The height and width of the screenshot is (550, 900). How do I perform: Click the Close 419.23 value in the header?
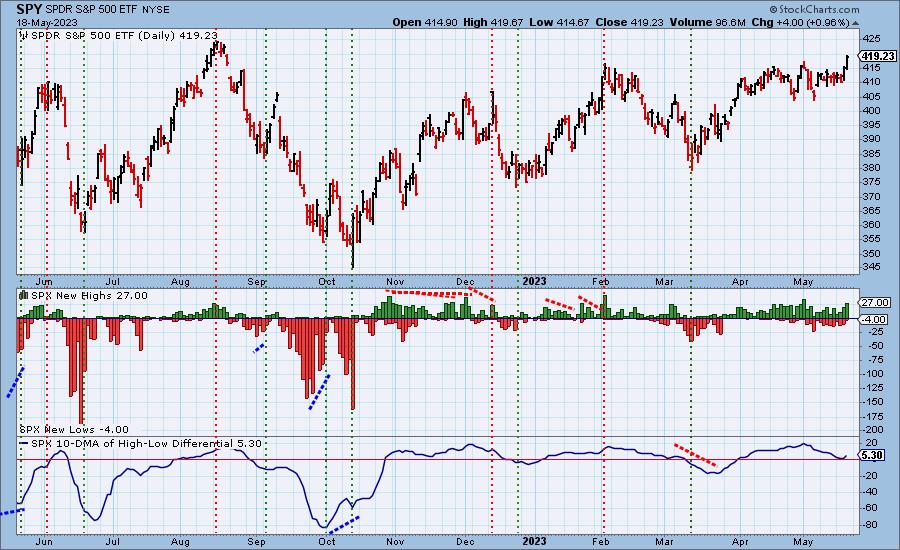630,22
